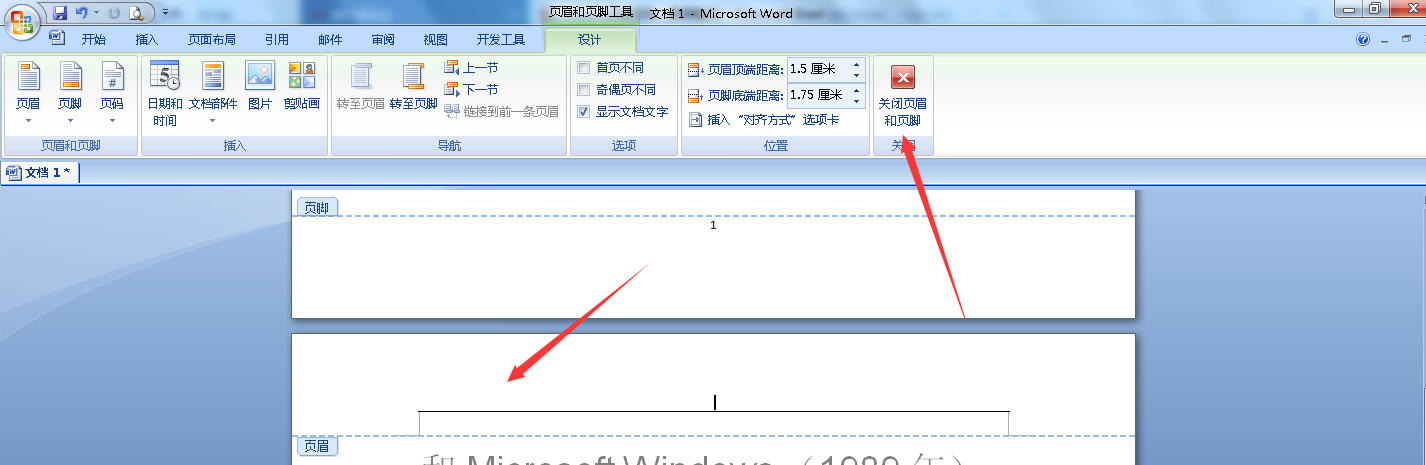Screen dimensions: 1426x465
Task: Click the alignment tab icon beside 插入
Action: (696, 120)
